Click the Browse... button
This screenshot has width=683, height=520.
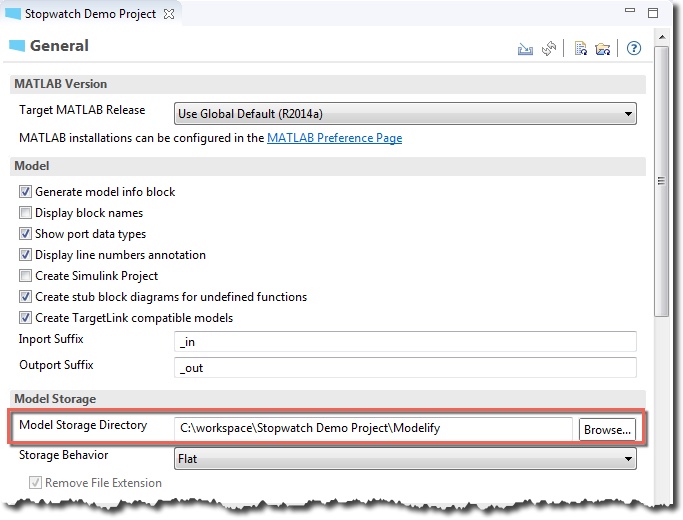click(607, 430)
